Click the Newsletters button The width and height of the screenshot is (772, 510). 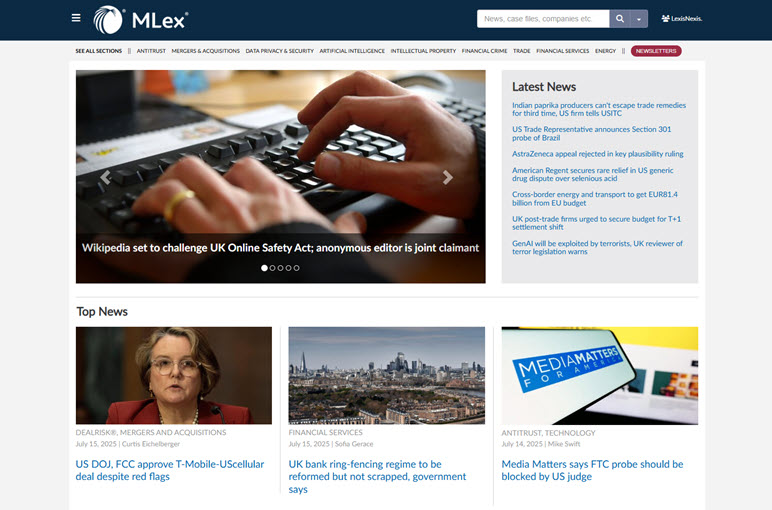656,51
